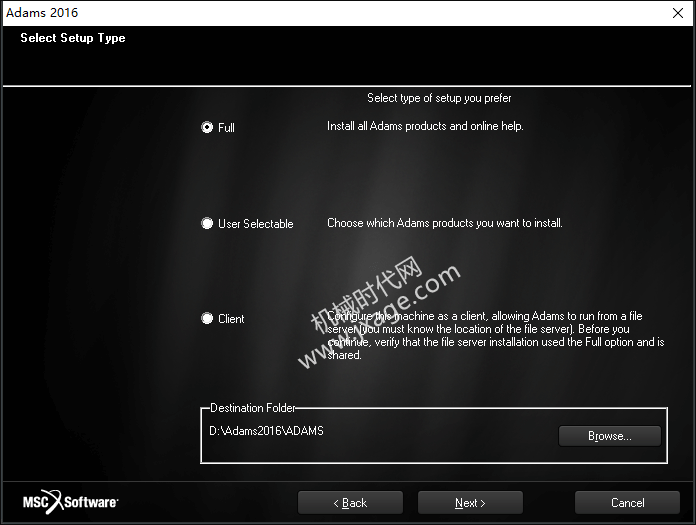696x525 pixels.
Task: Click the 'Select Setup Type' heading
Action: pos(73,38)
